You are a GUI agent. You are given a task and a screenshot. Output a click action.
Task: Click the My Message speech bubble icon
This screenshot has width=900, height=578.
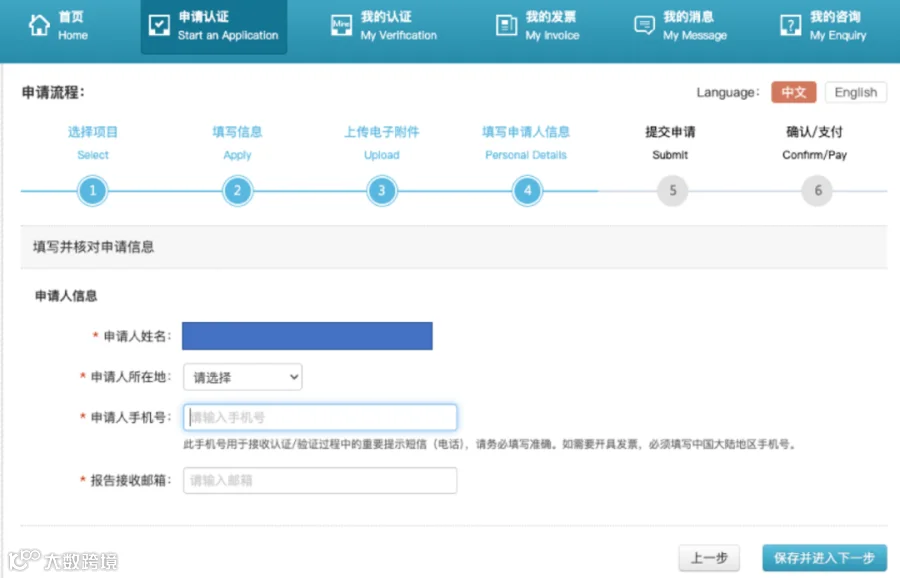pos(644,26)
